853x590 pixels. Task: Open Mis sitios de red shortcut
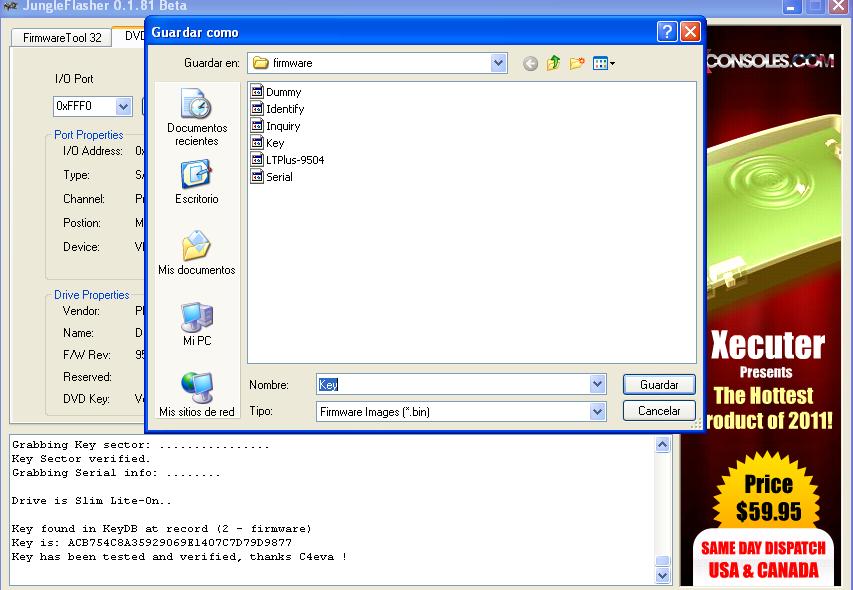pyautogui.click(x=197, y=395)
